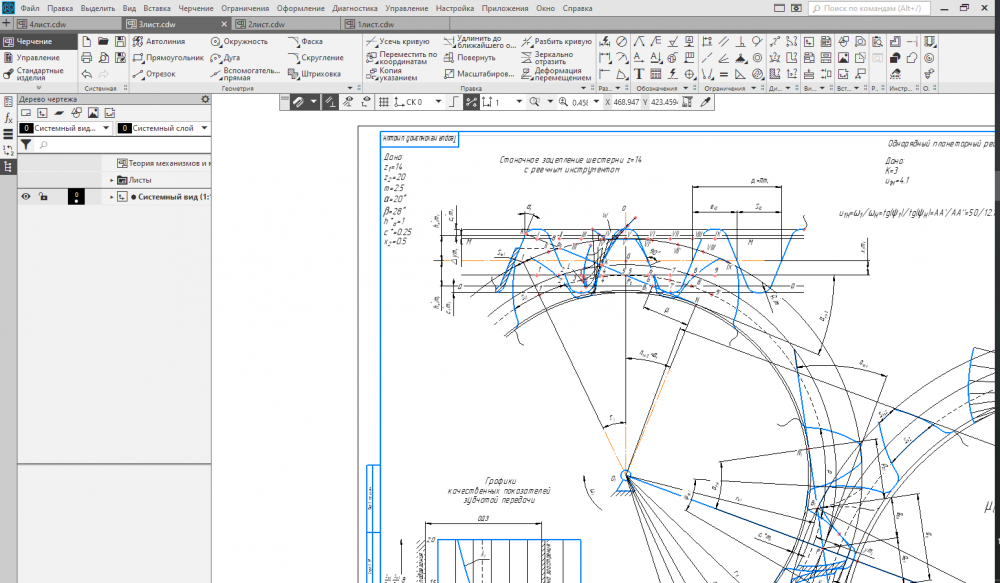Click the Управление toolset button
This screenshot has height=583, width=1000.
click(38, 58)
